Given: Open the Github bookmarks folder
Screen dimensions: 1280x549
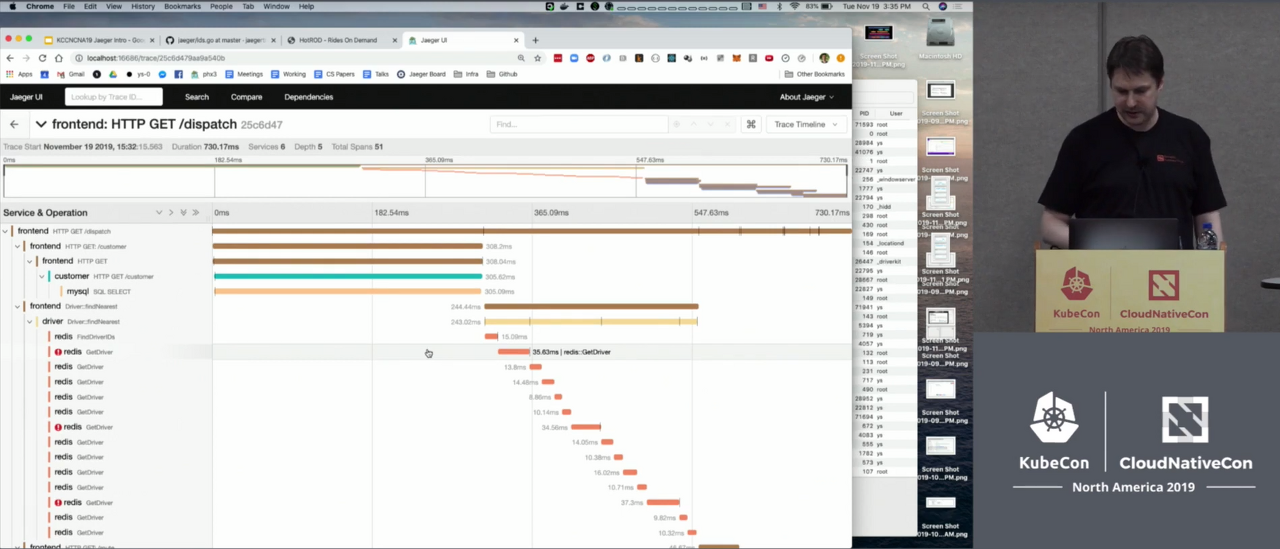Looking at the screenshot, I should 501,74.
